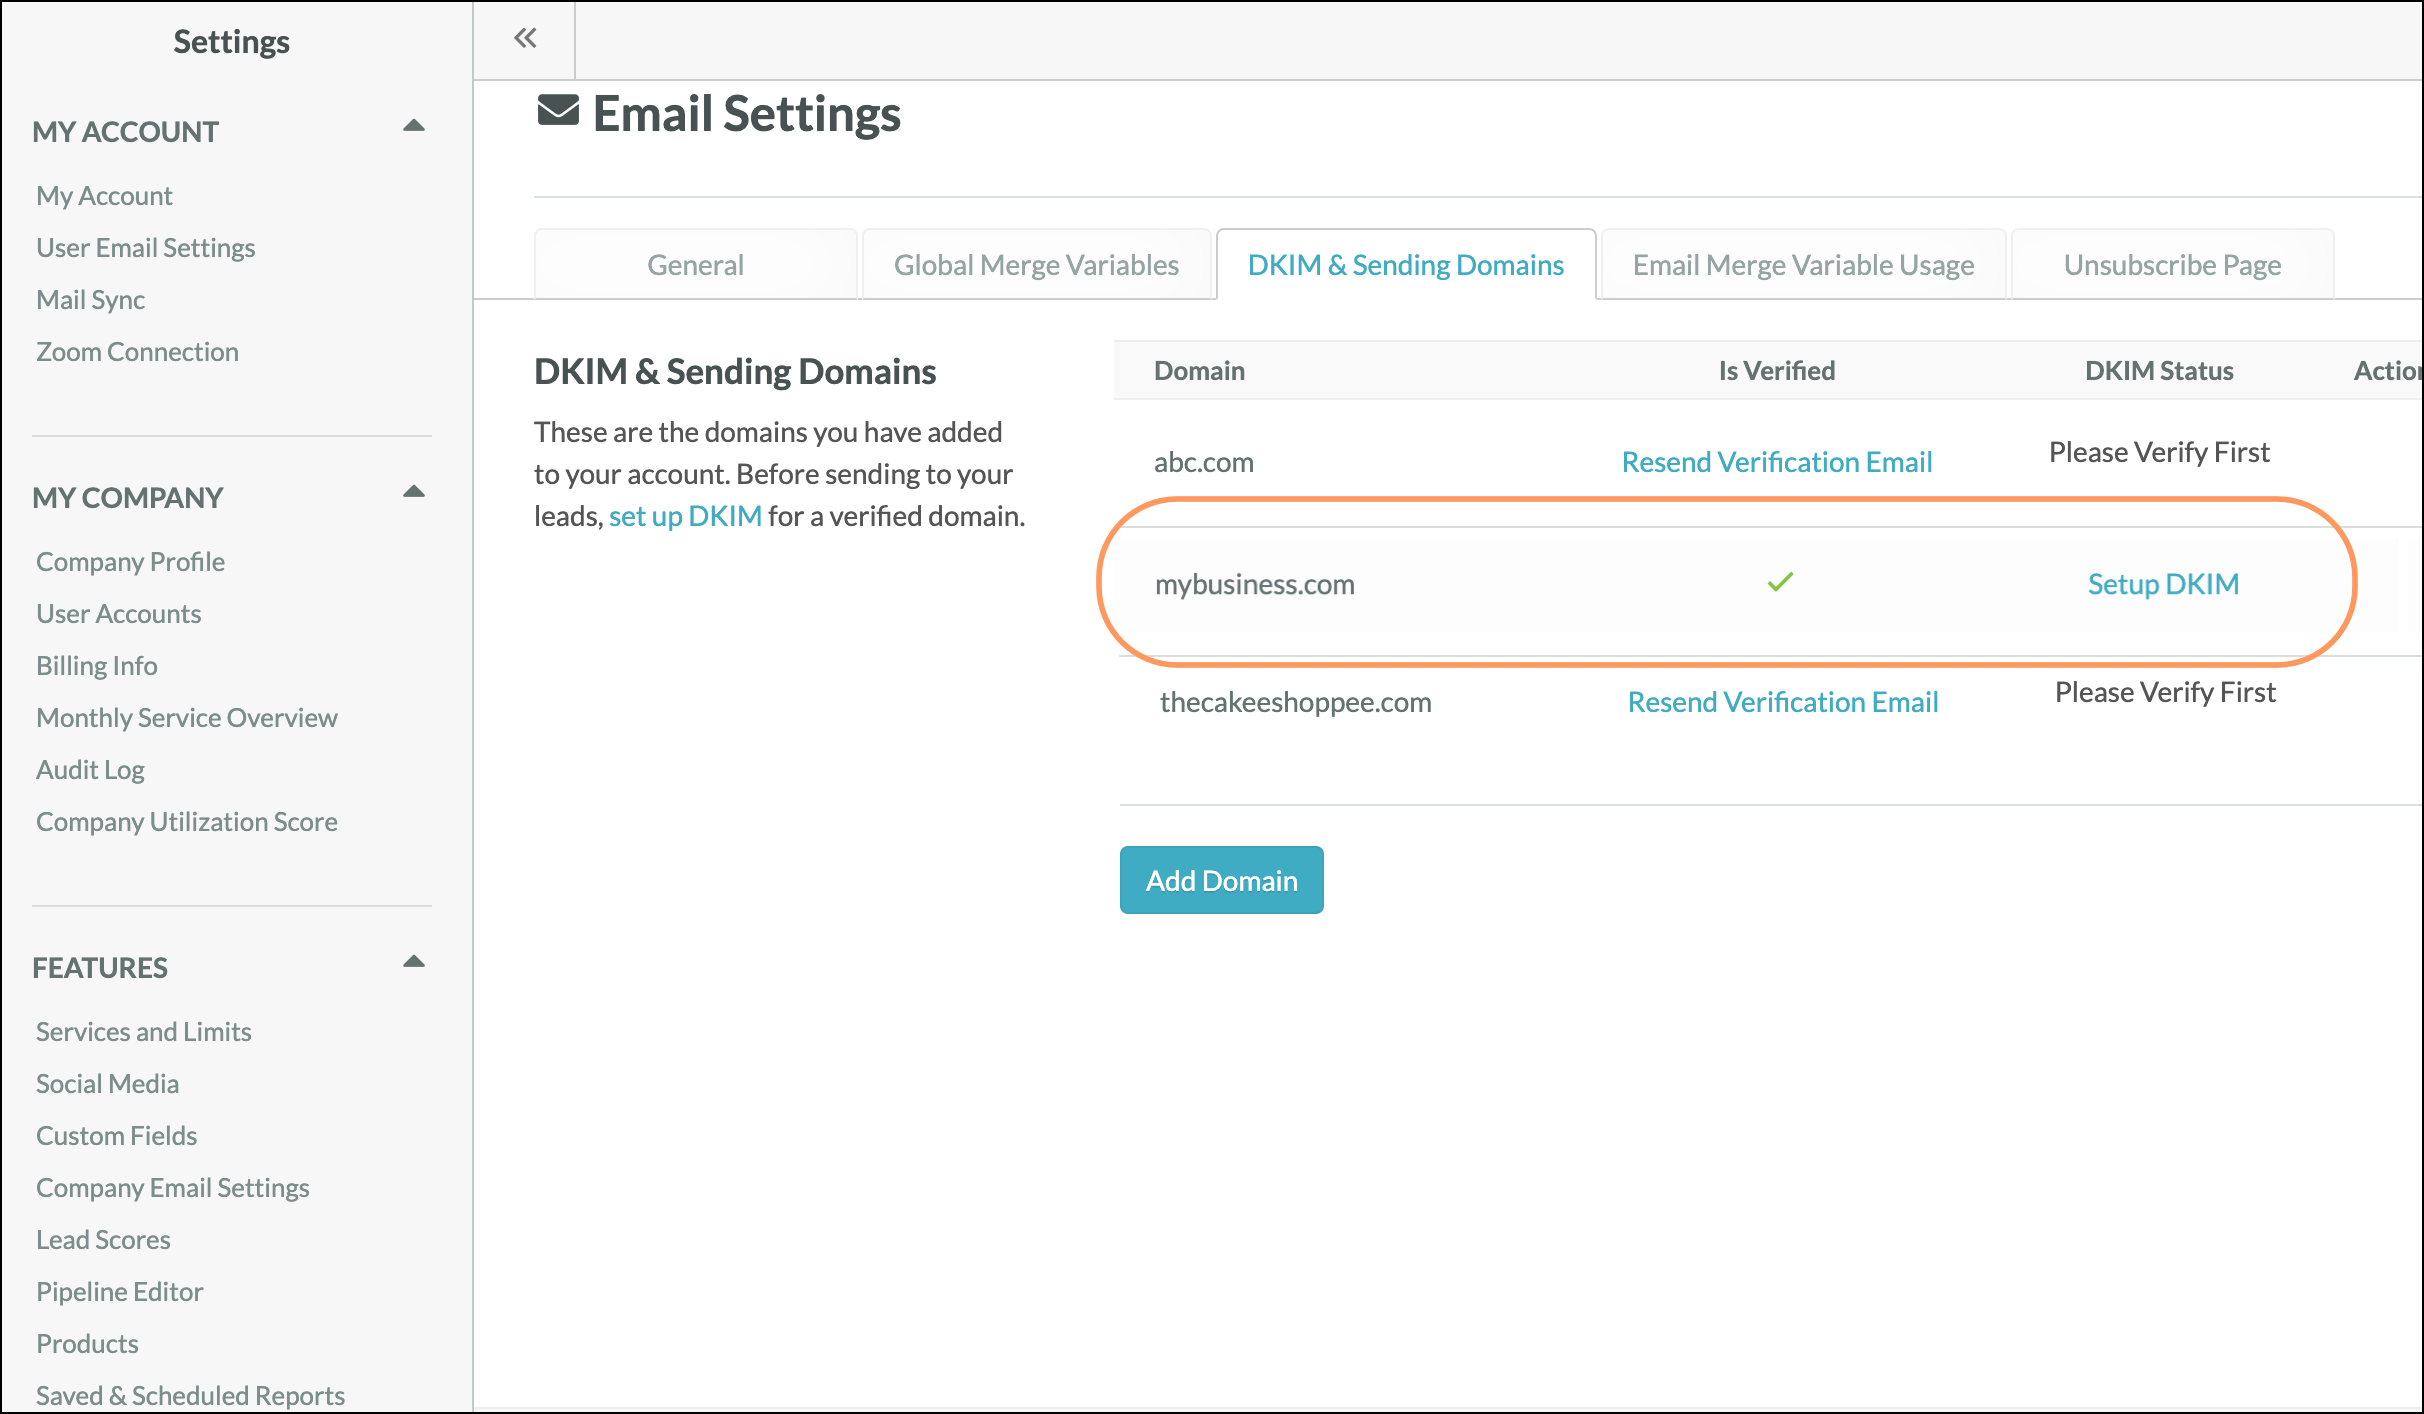Click the envelope icon beside Email Settings
Image resolution: width=2424 pixels, height=1414 pixels.
558,111
